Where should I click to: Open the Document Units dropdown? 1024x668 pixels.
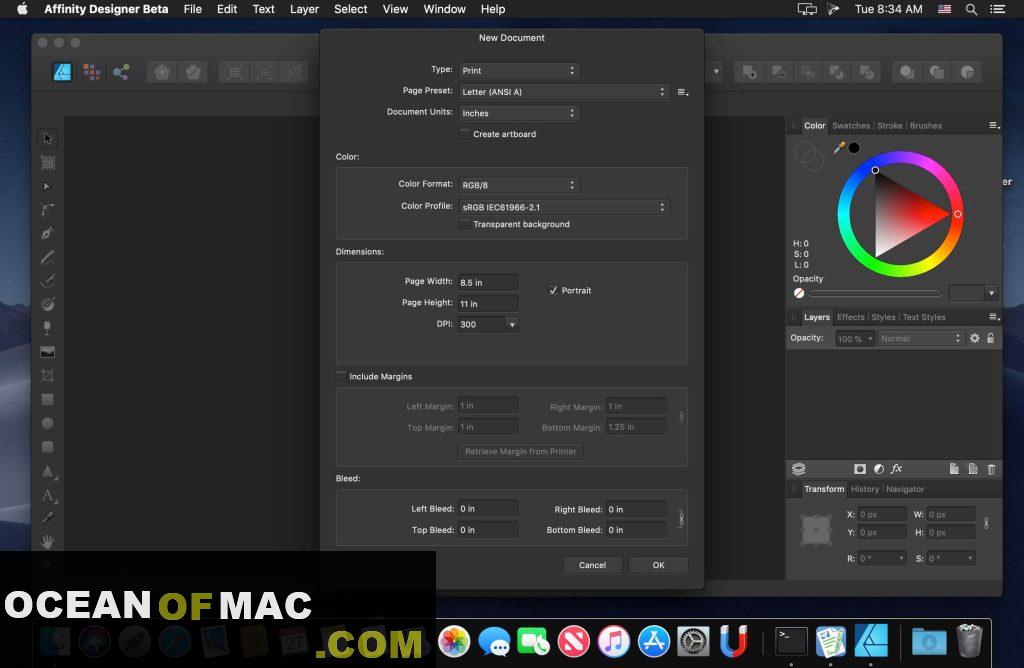point(519,113)
